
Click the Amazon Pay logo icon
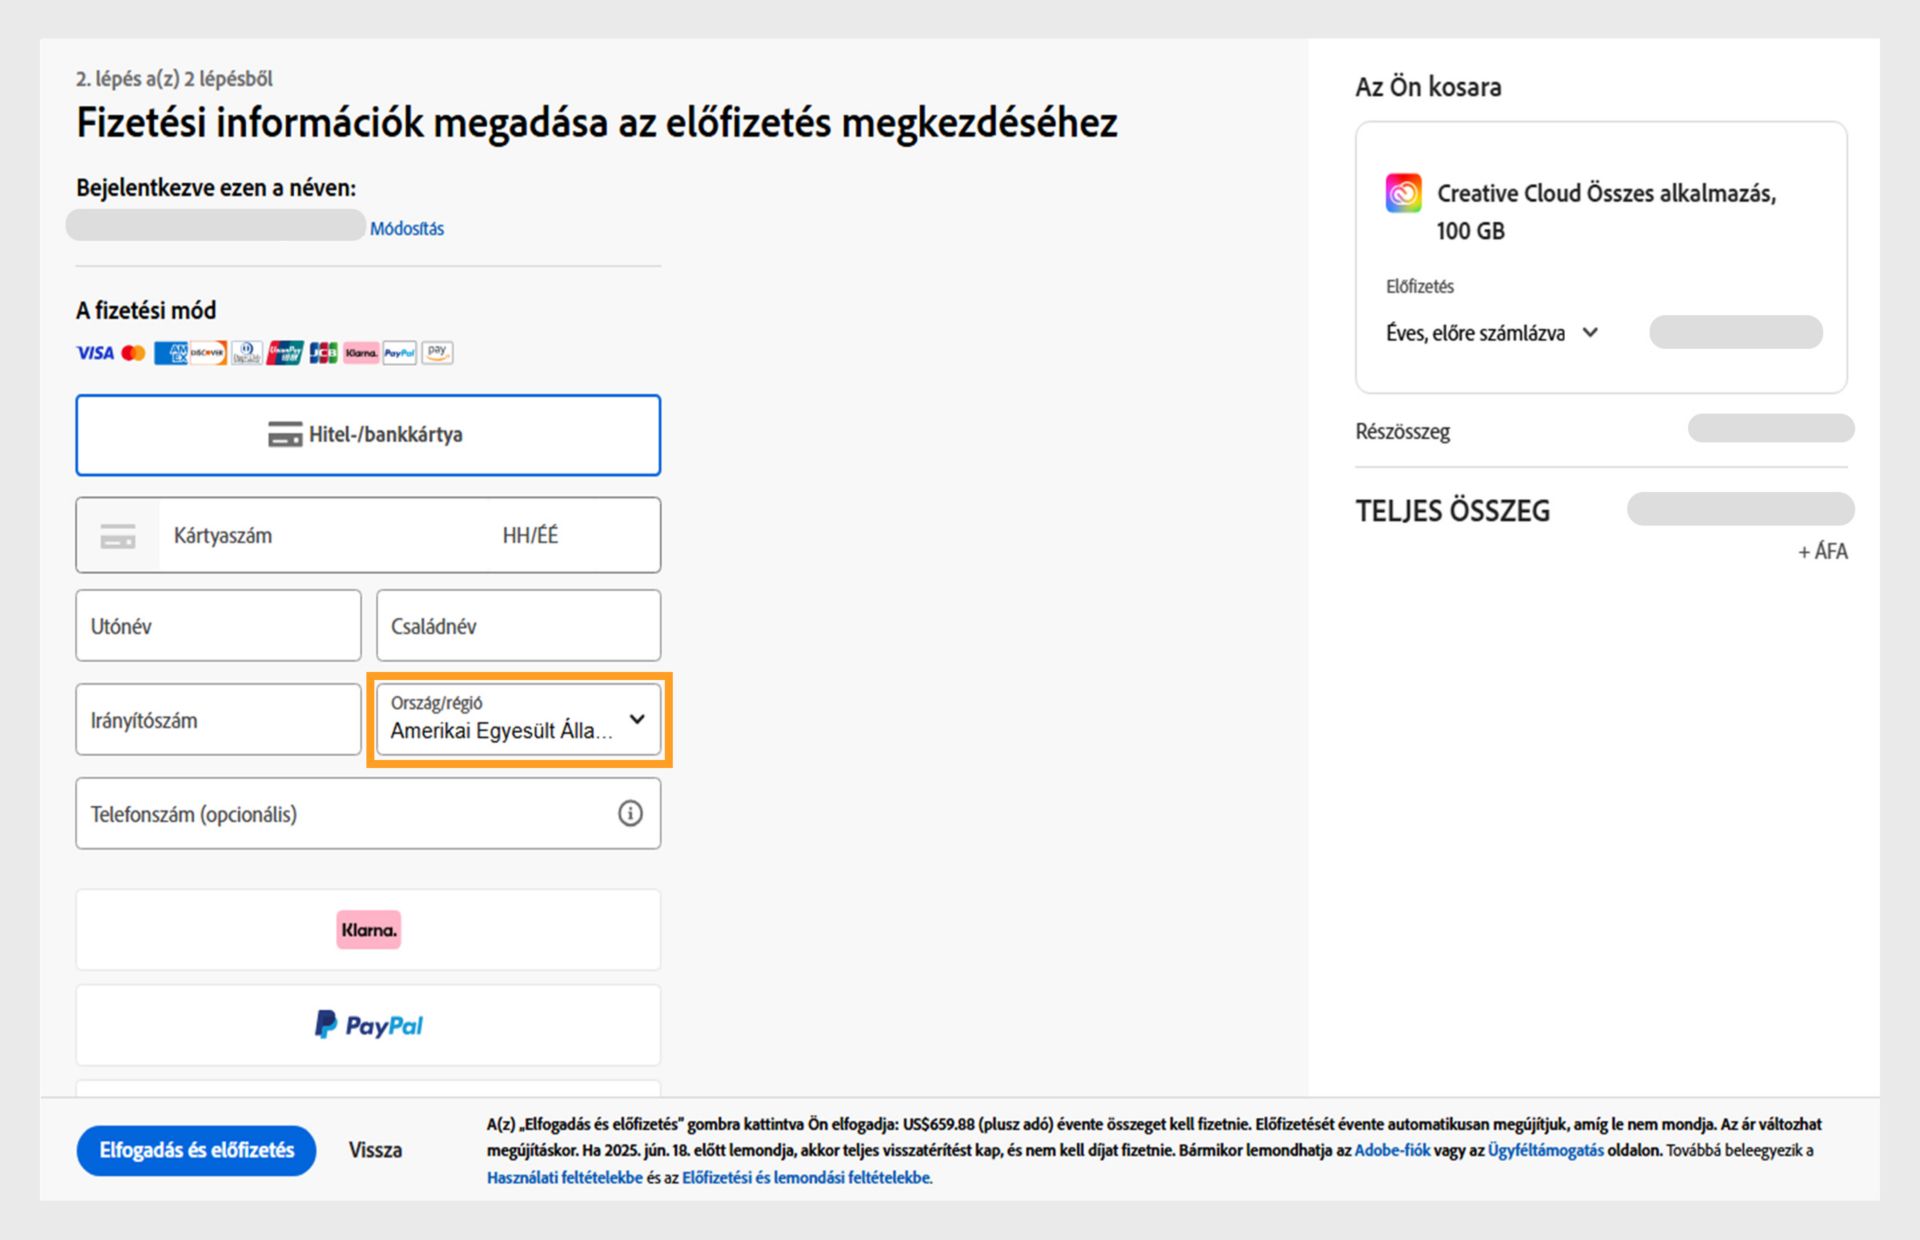[437, 352]
